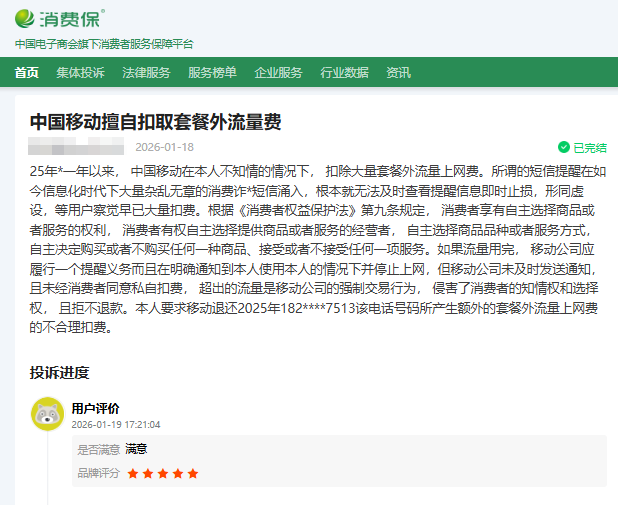The height and width of the screenshot is (505, 618).
Task: Click the fourth brand rating star
Action: tap(178, 473)
